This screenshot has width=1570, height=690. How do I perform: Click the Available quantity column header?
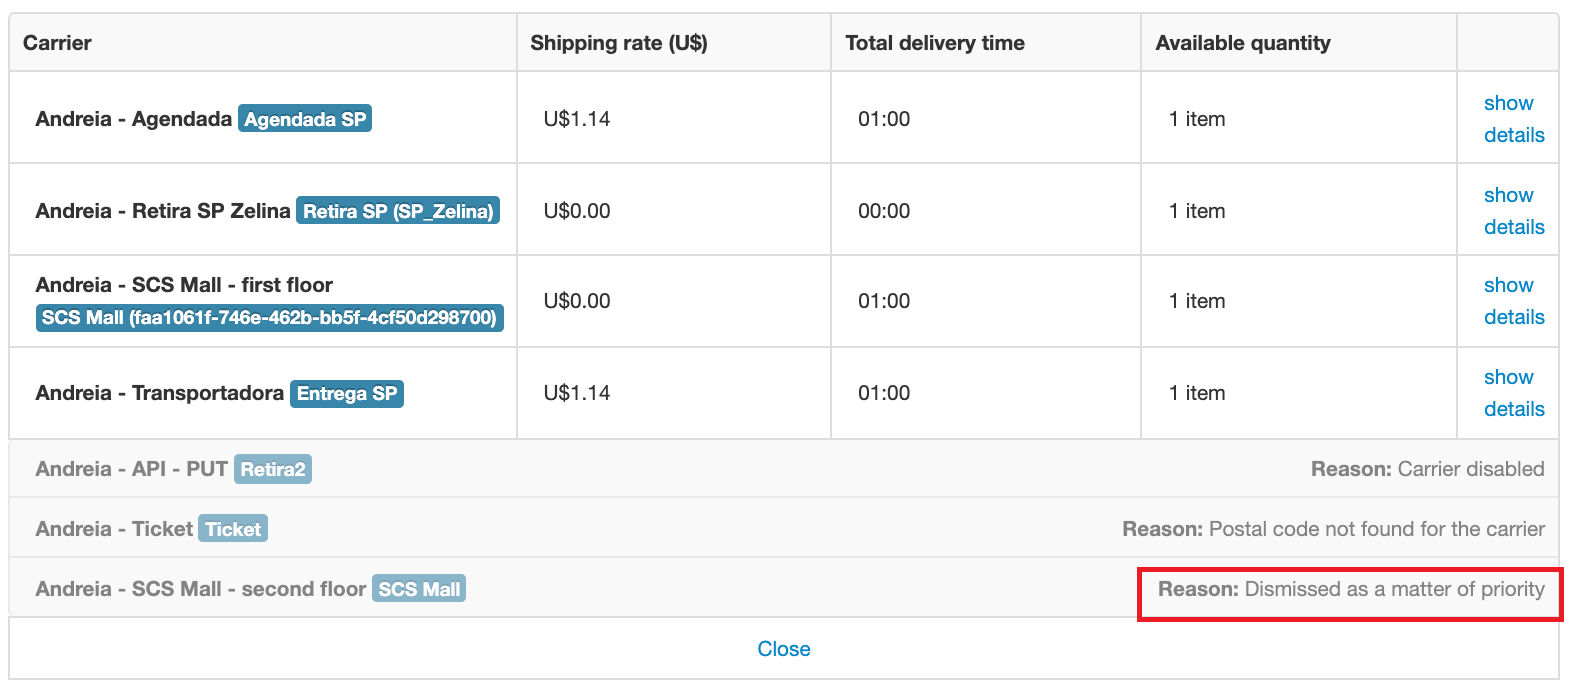click(1243, 43)
